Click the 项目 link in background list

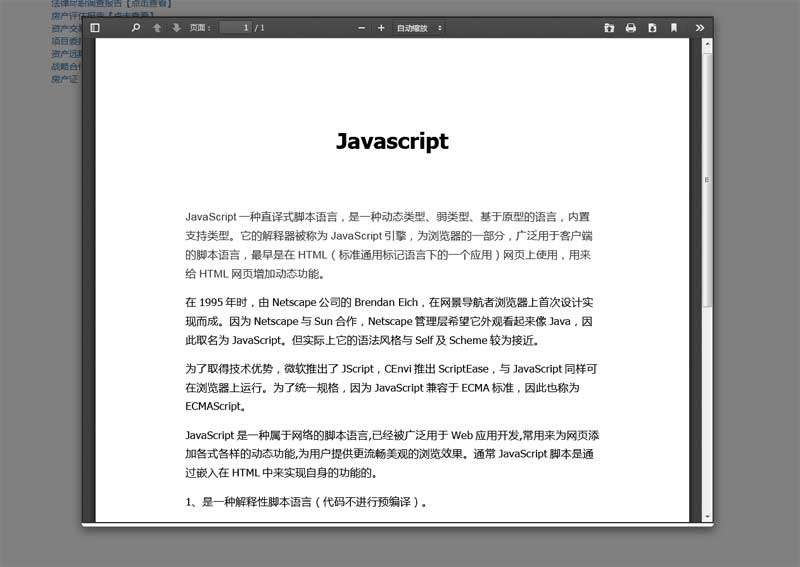click(x=66, y=42)
